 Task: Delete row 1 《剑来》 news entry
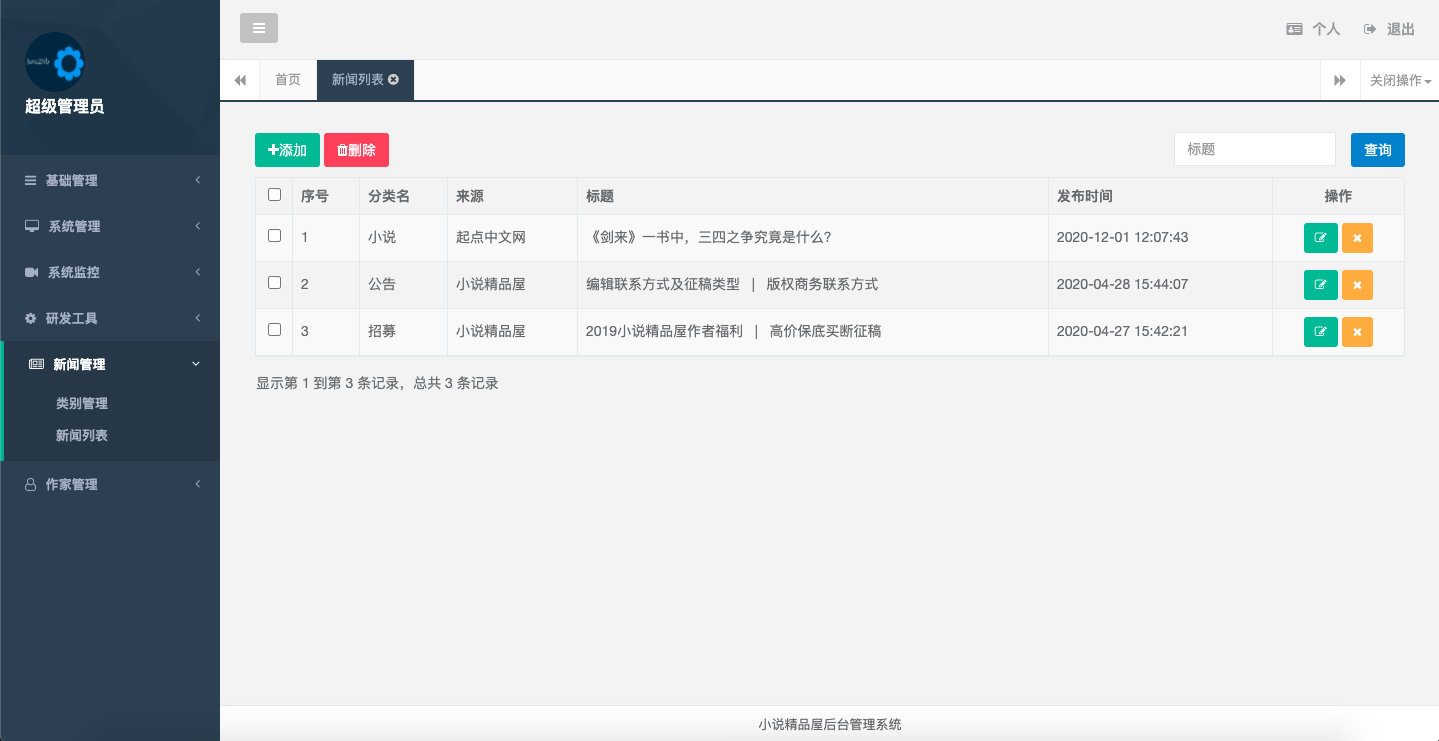(1357, 238)
